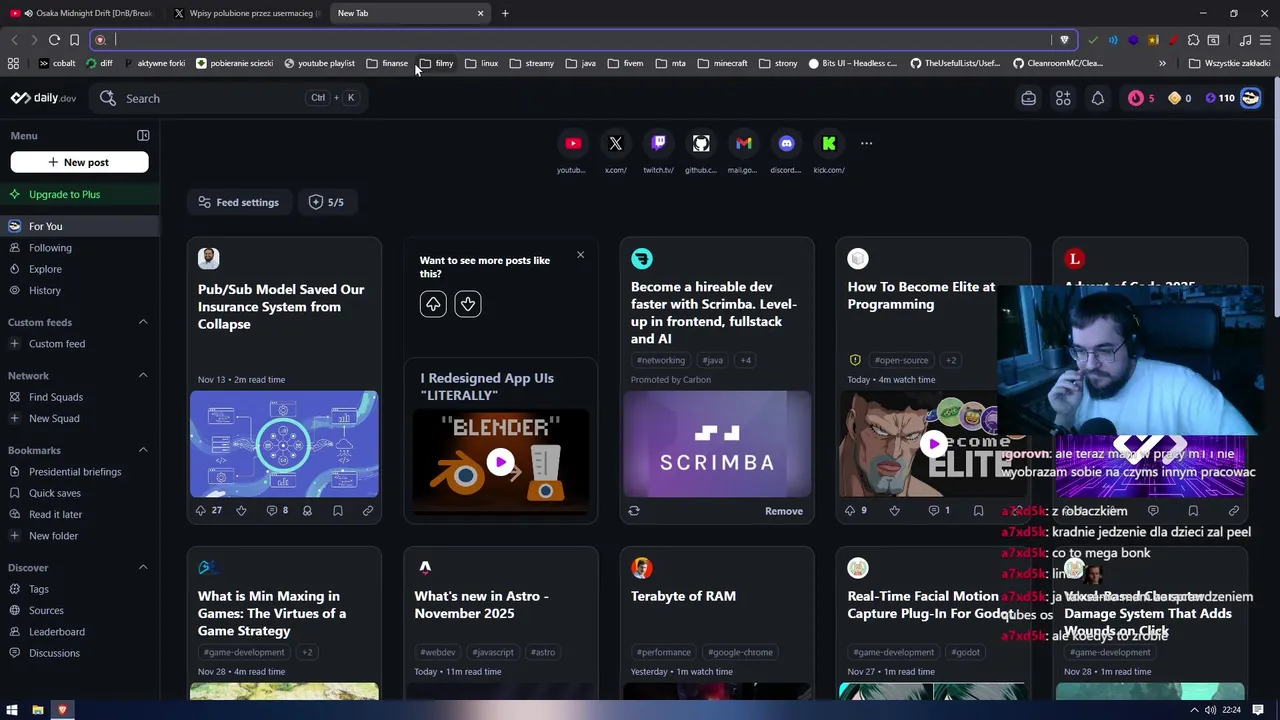Play the 'I Redesigned App UIs' video thumbnail
This screenshot has width=1280, height=720.
click(x=500, y=462)
